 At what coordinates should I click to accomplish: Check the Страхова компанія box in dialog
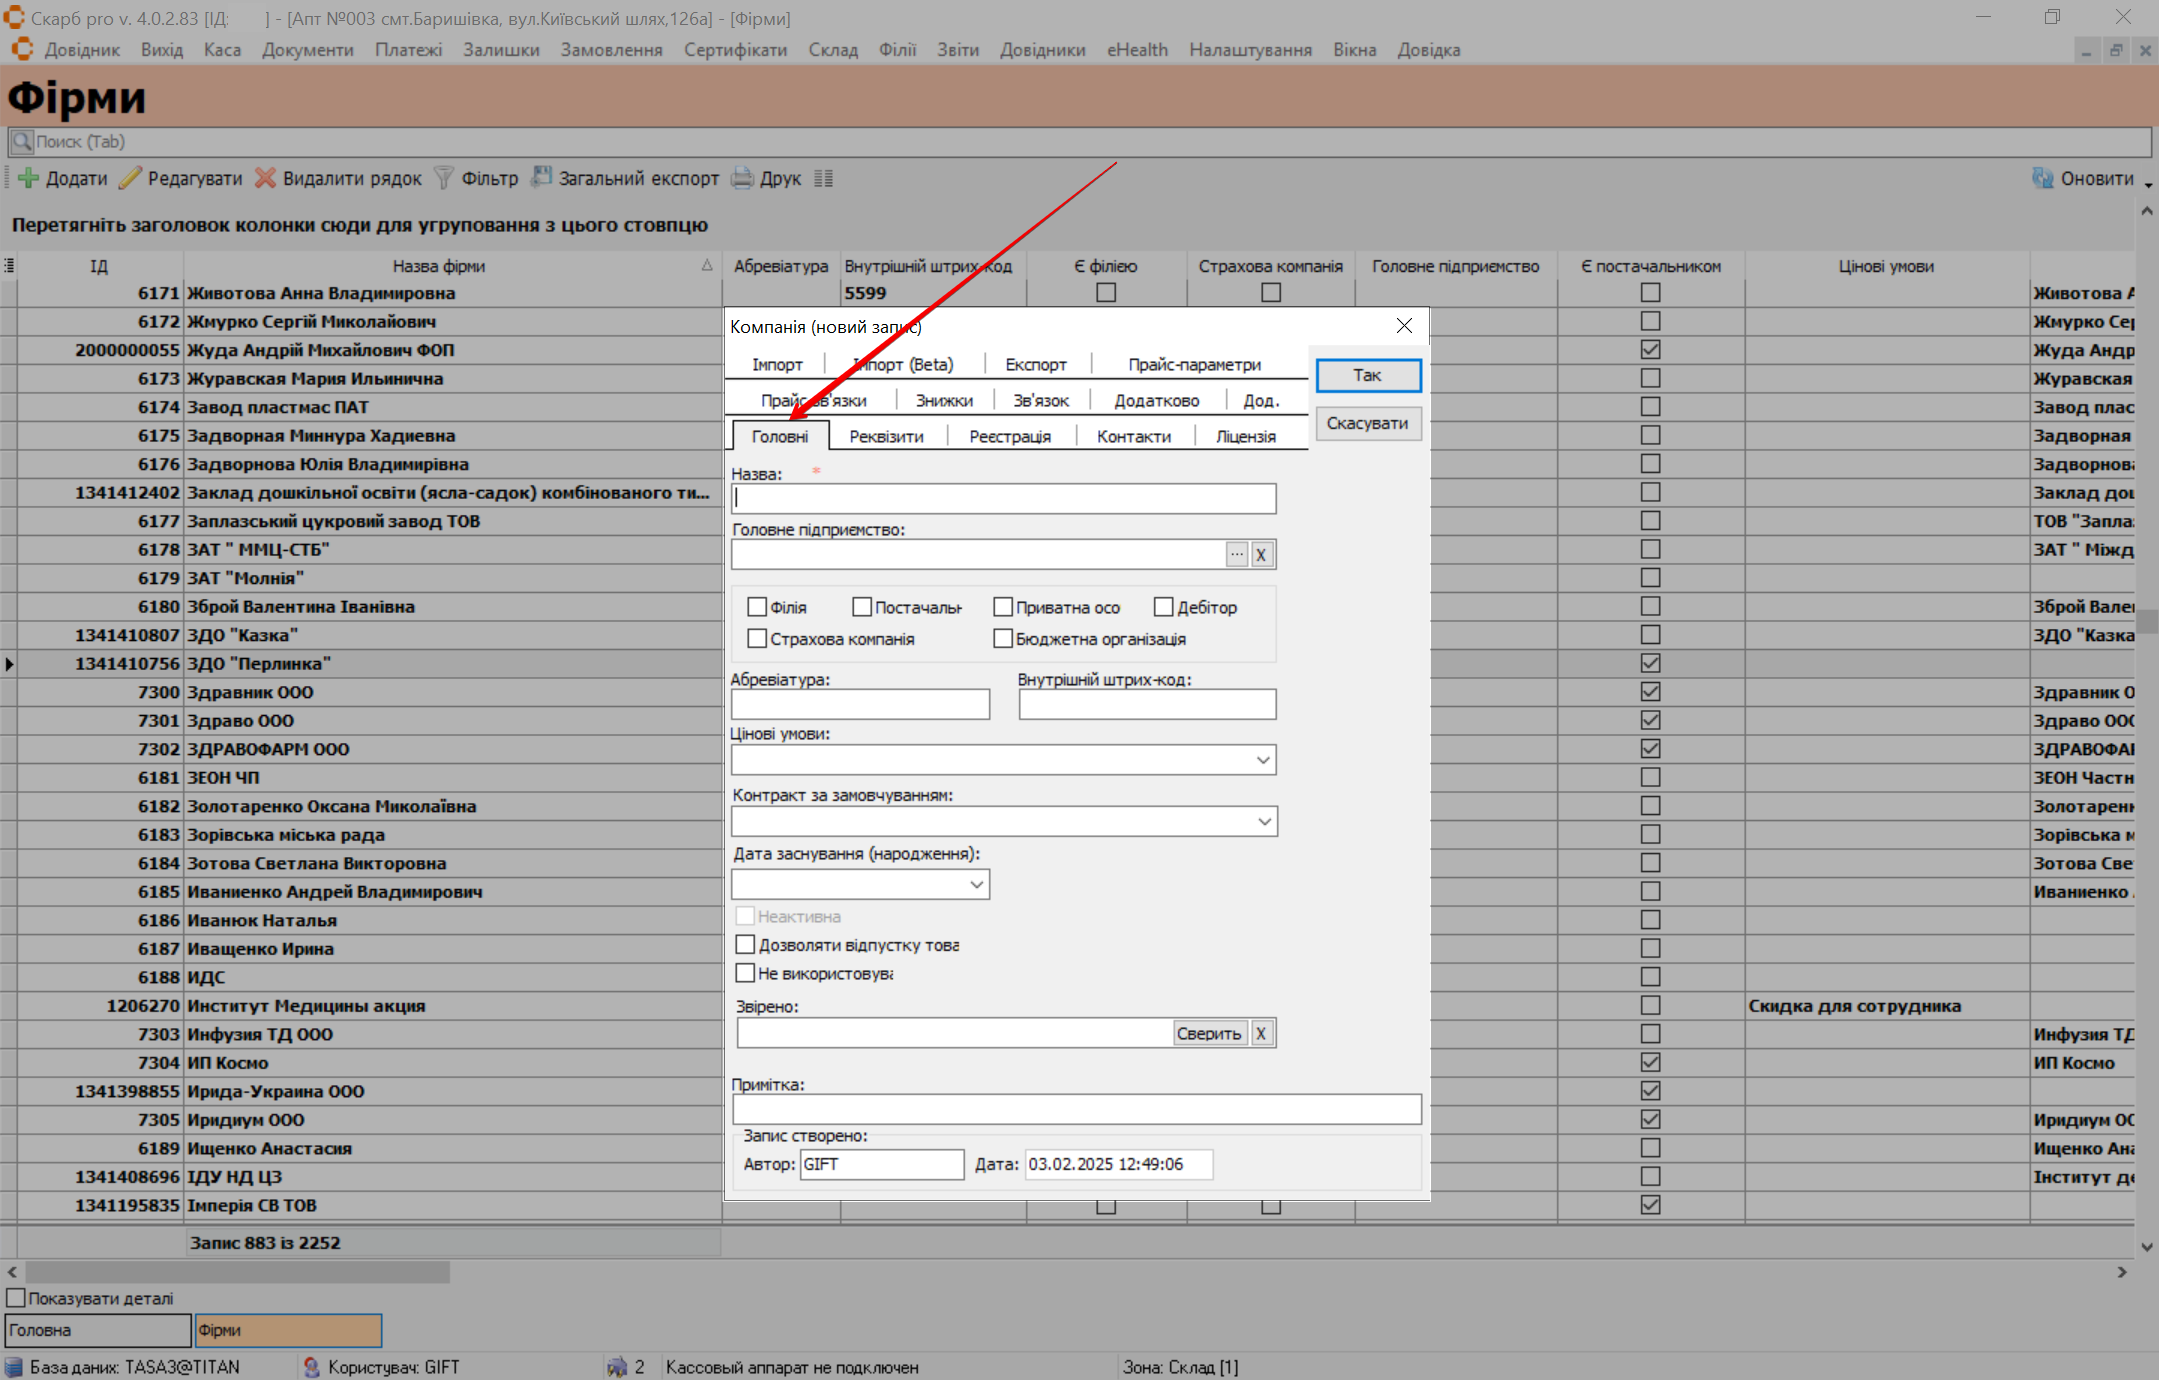(757, 638)
